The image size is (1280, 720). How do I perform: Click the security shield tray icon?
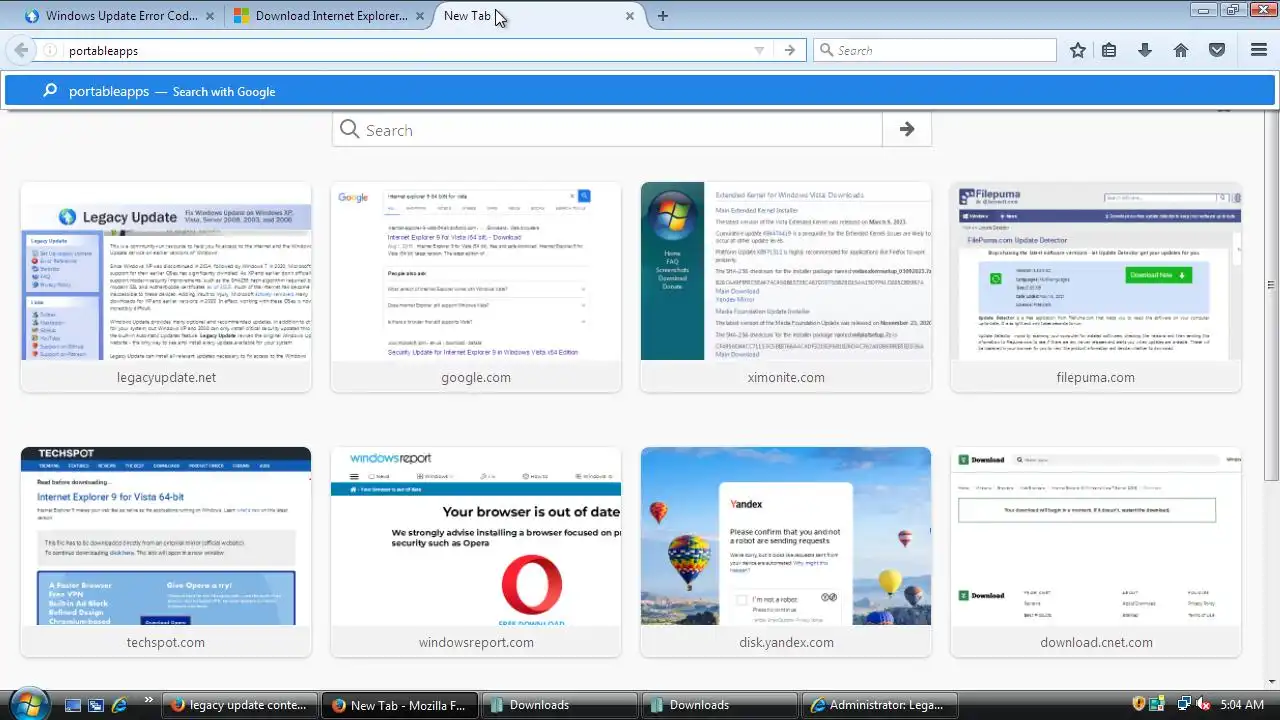(1139, 705)
